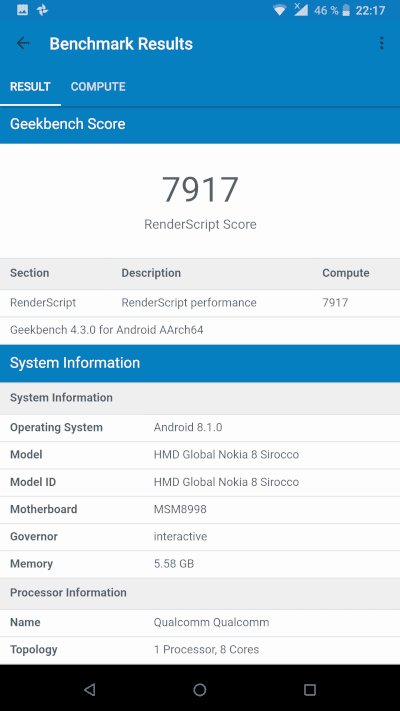
Task: Tap the image notification icon
Action: tap(22, 10)
